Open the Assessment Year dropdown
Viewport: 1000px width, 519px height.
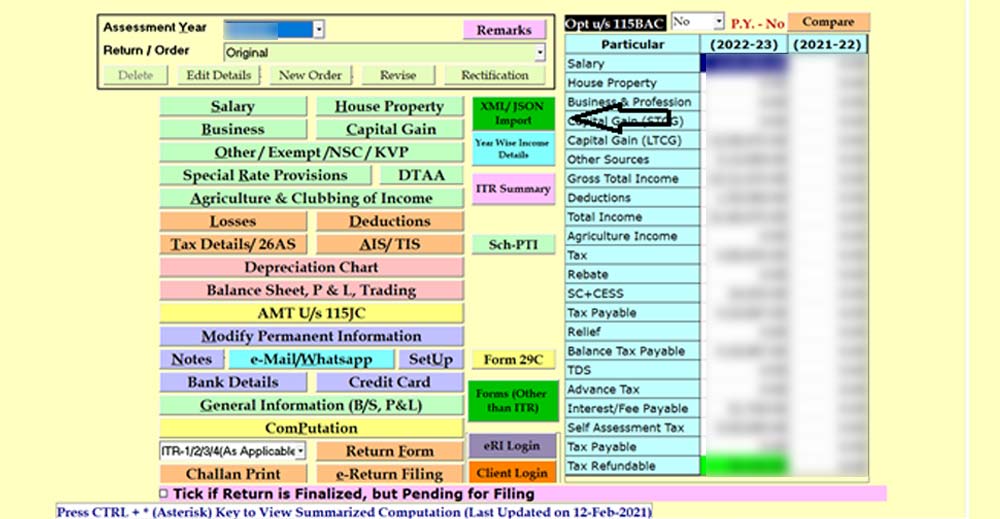tap(319, 30)
